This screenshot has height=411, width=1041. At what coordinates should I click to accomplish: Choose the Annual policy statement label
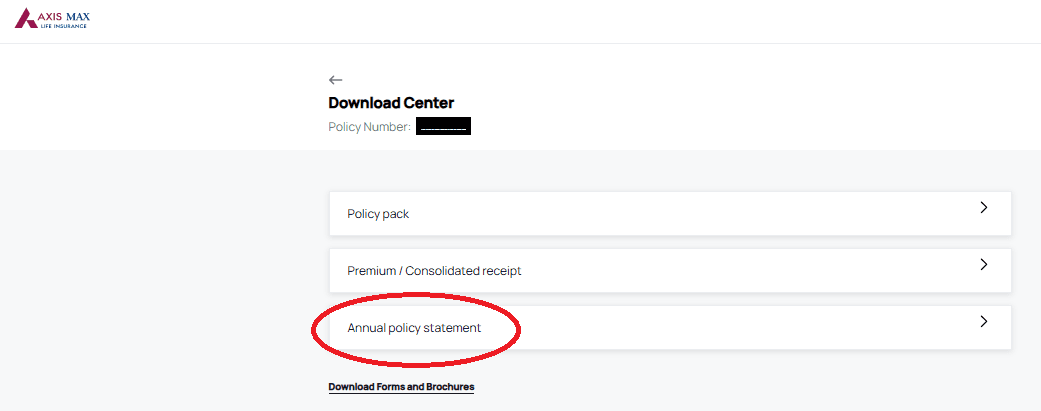tap(414, 328)
